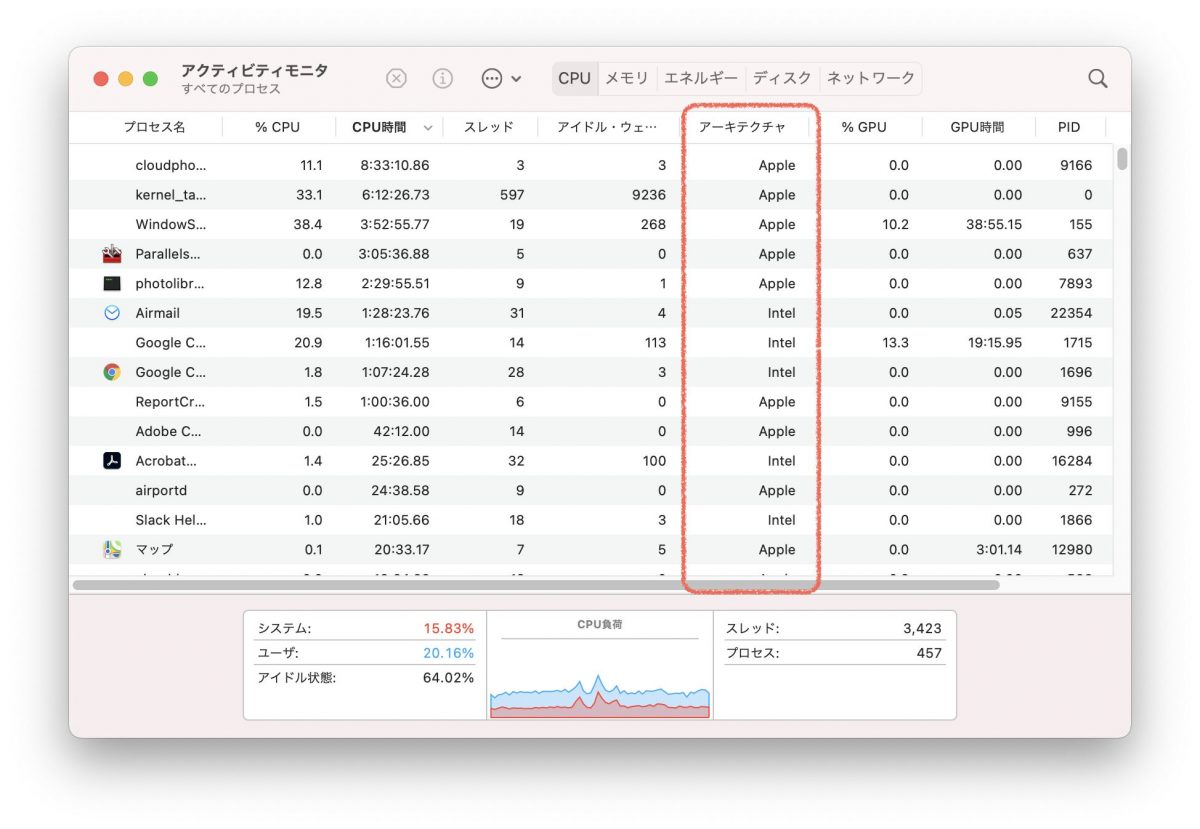Image resolution: width=1200 pixels, height=829 pixels.
Task: Switch to the エネルギー tab
Action: (700, 78)
